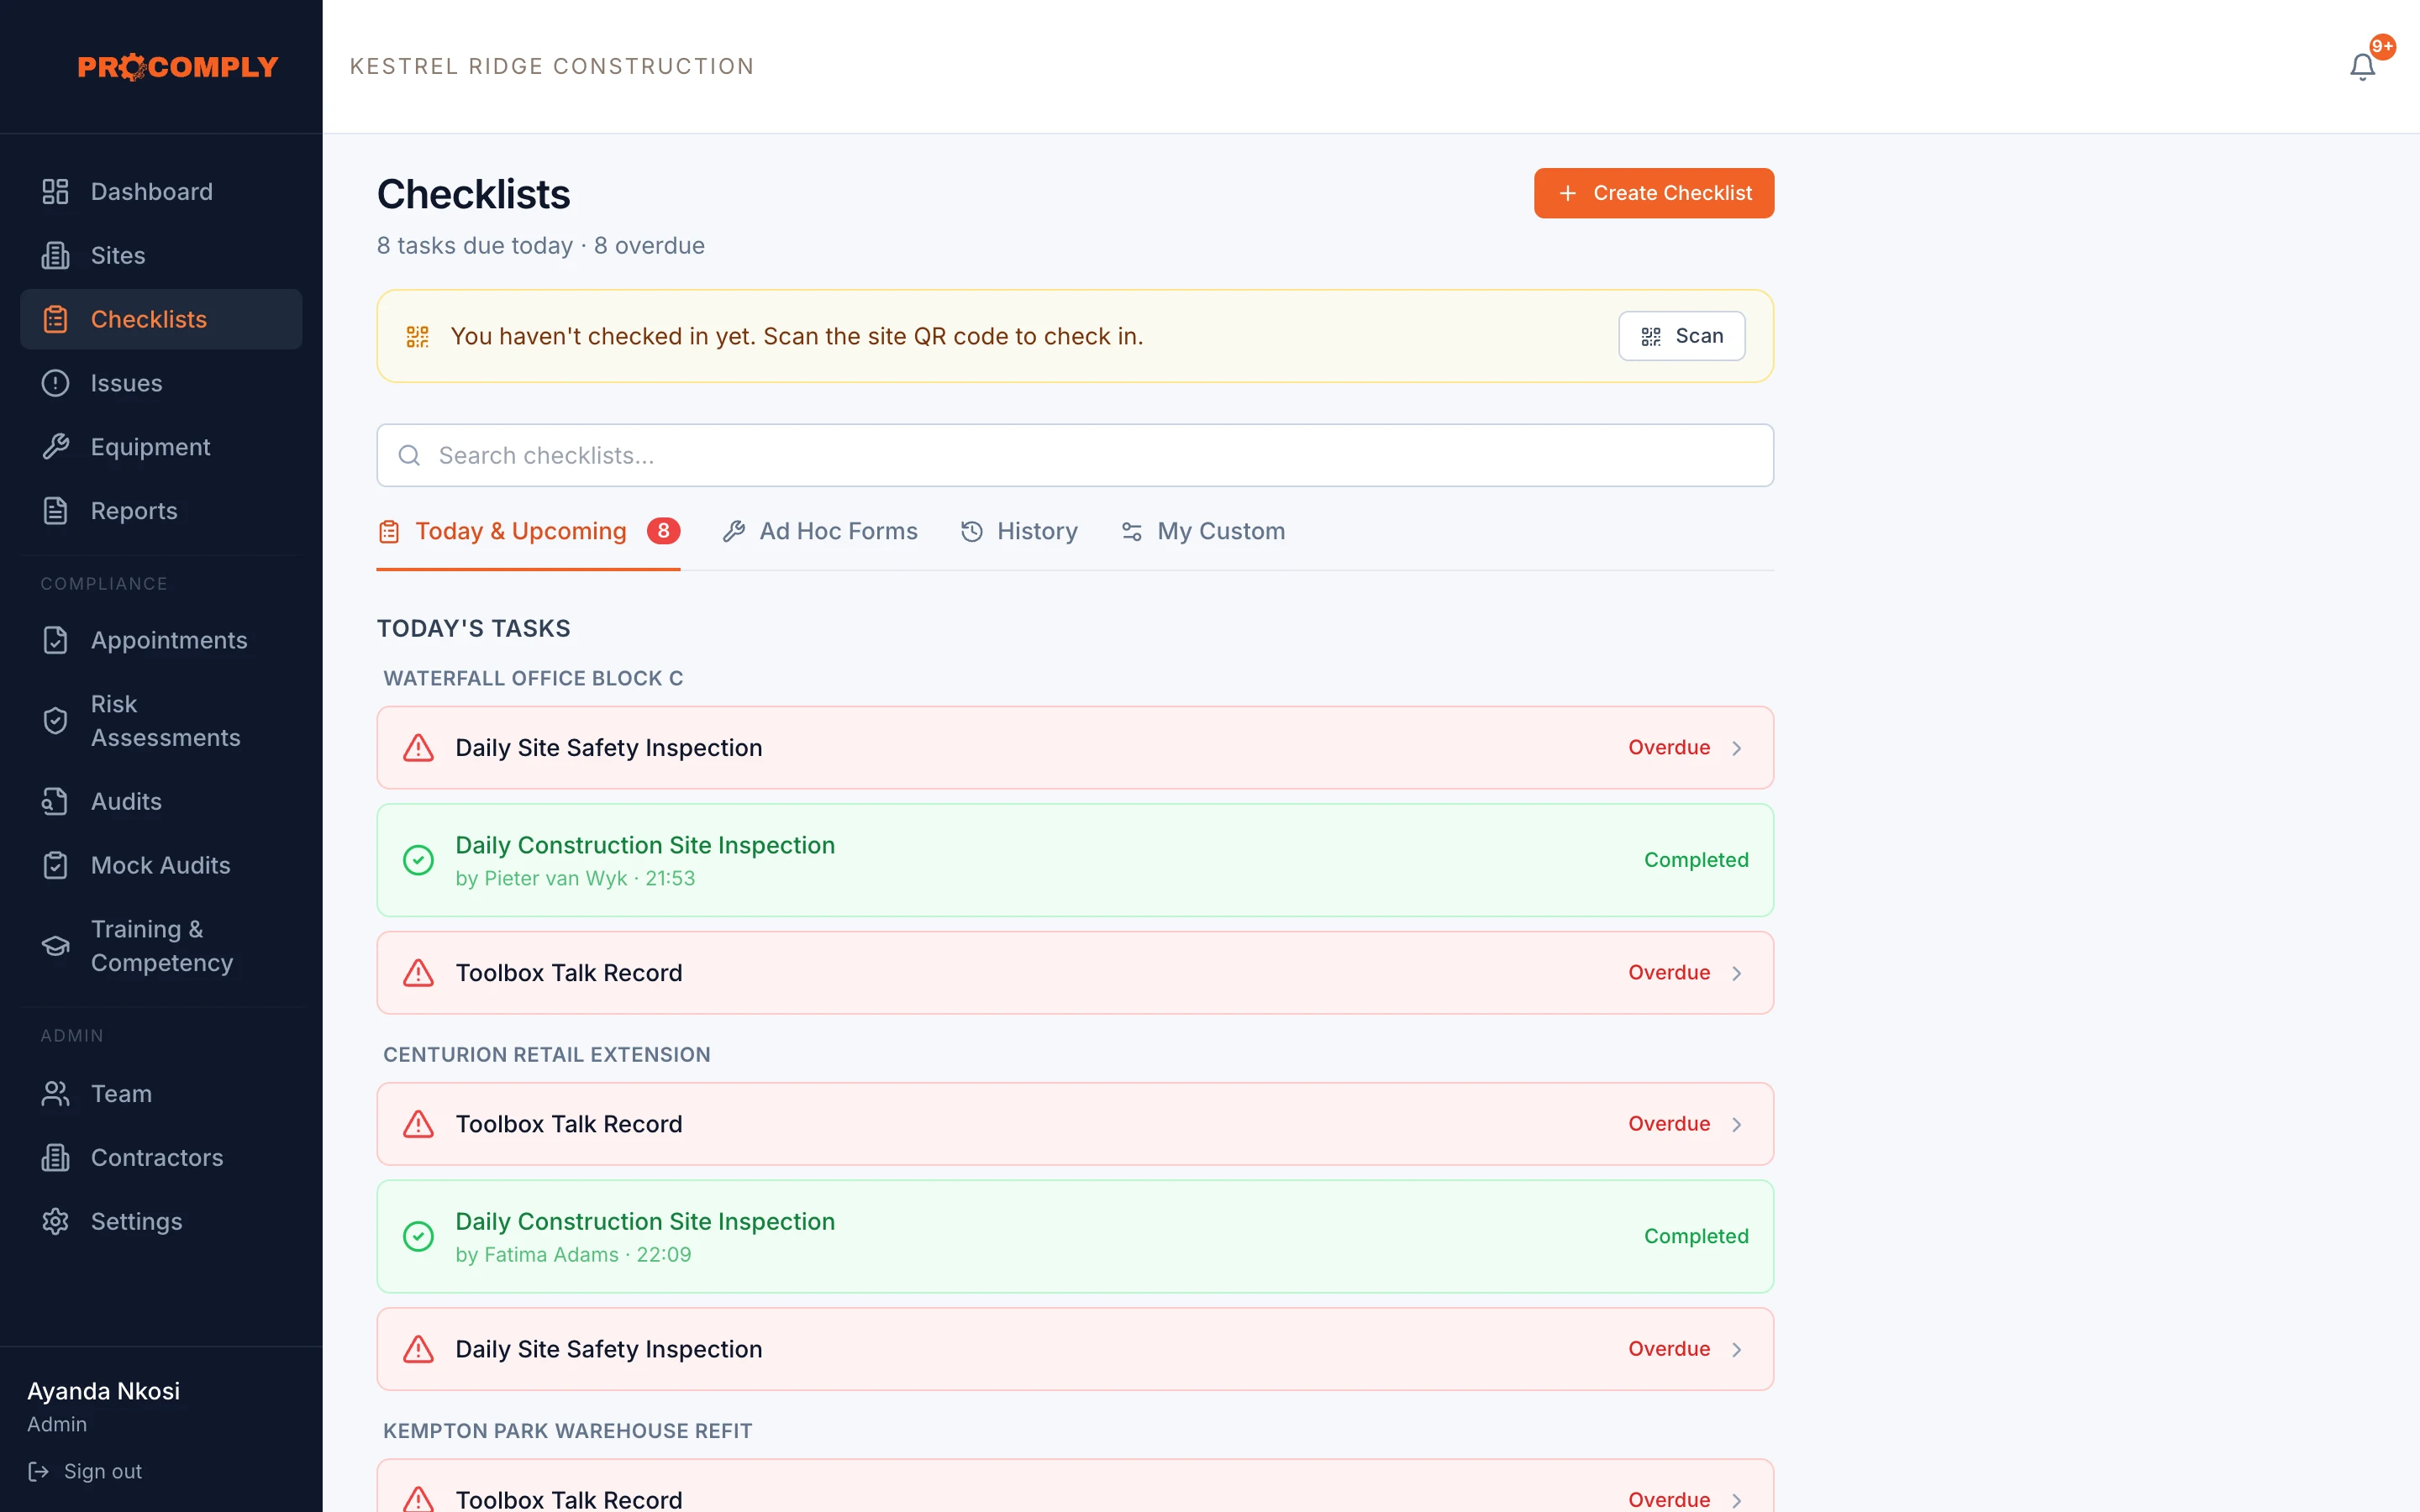Switch to Today & Upcoming tab
Image resolution: width=2420 pixels, height=1512 pixels.
[528, 531]
